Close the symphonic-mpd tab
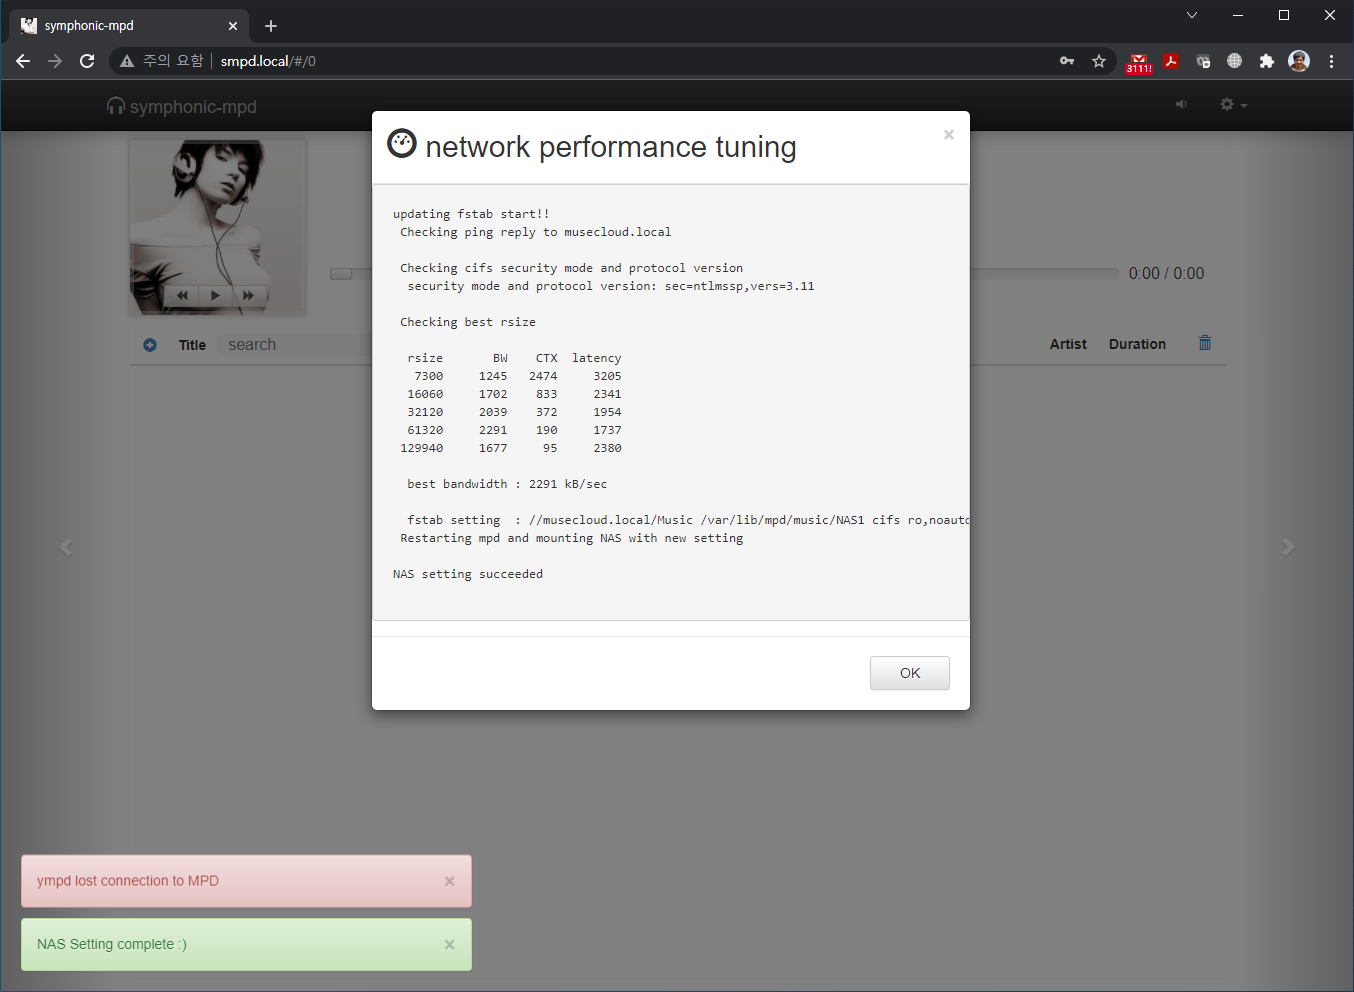 click(233, 26)
